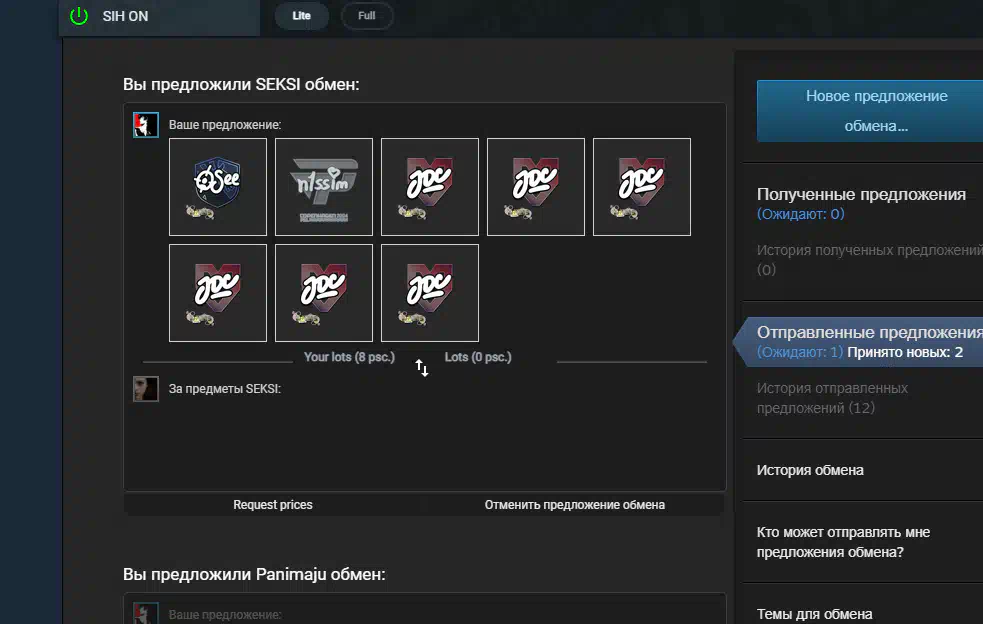Click SEKSI's avatar next to За предметы
983x624 pixels.
point(145,389)
